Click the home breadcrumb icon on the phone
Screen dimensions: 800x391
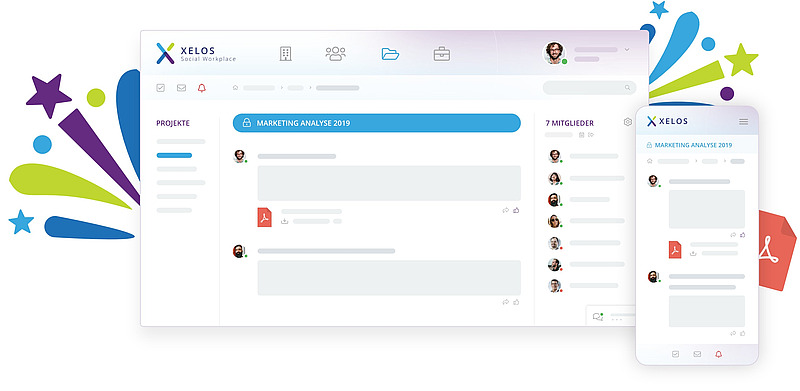(x=649, y=161)
